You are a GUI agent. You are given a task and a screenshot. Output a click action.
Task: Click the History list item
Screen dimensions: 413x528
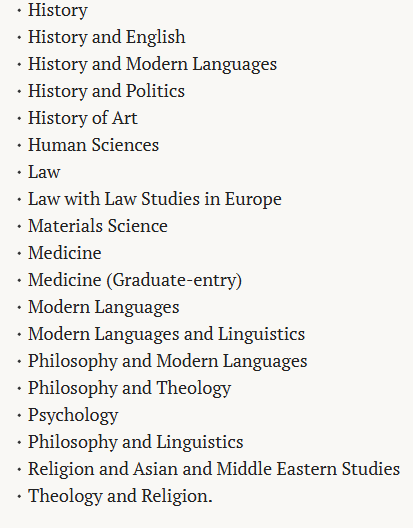point(58,10)
